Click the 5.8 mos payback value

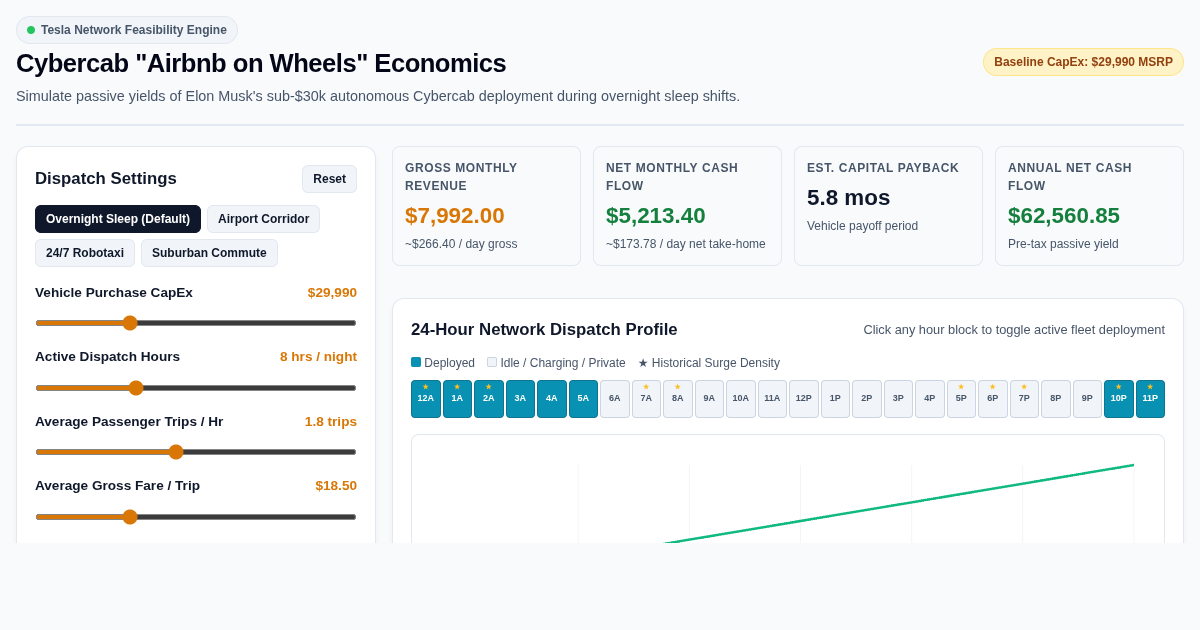(x=848, y=198)
